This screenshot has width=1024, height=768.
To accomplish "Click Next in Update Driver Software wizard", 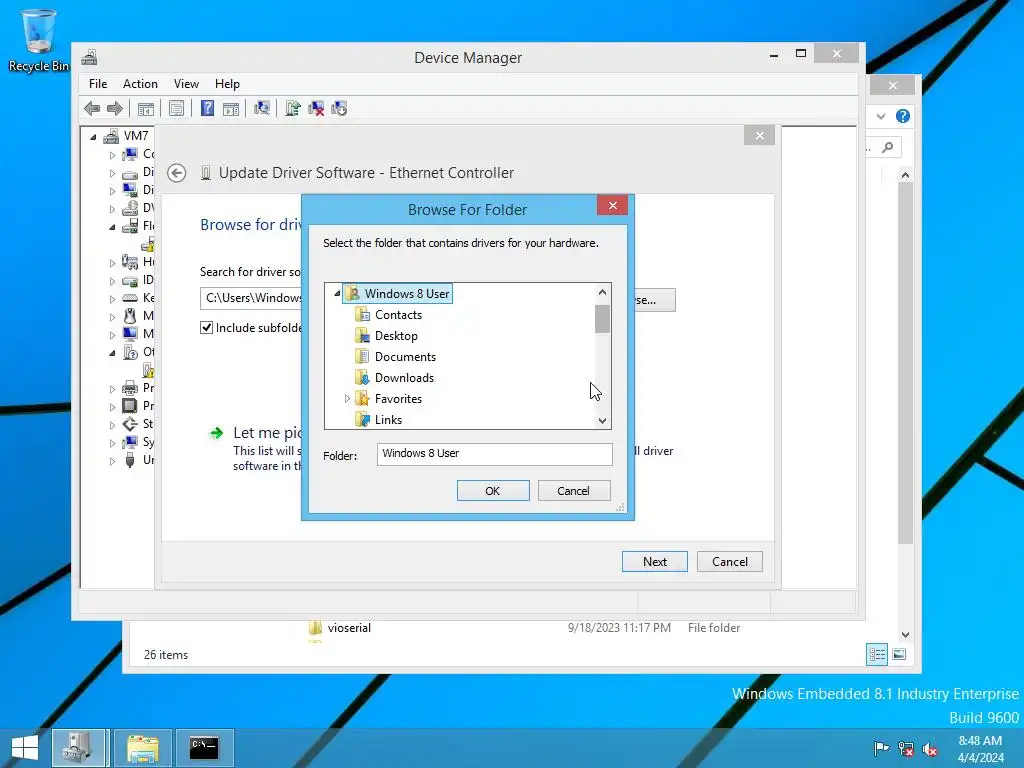I will [x=654, y=562].
